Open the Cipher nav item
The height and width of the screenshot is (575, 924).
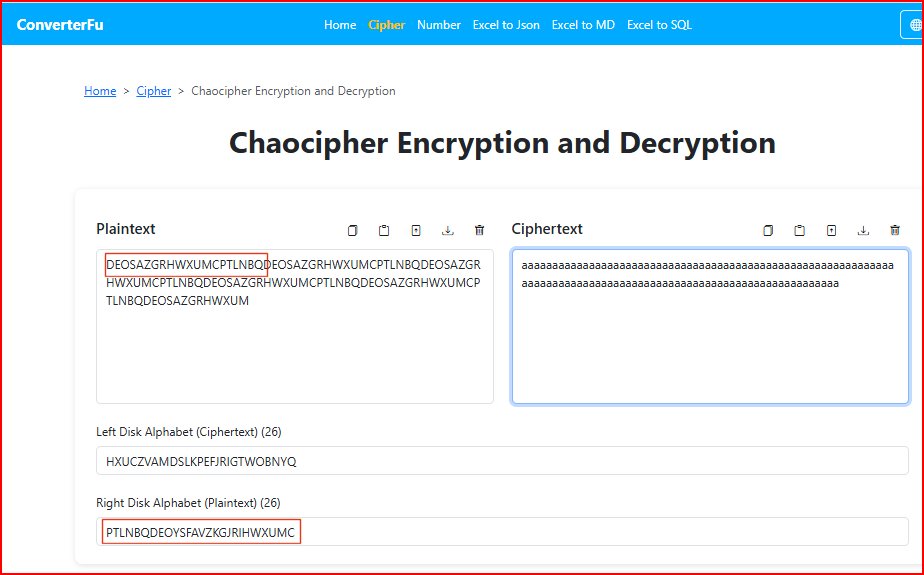tap(387, 25)
